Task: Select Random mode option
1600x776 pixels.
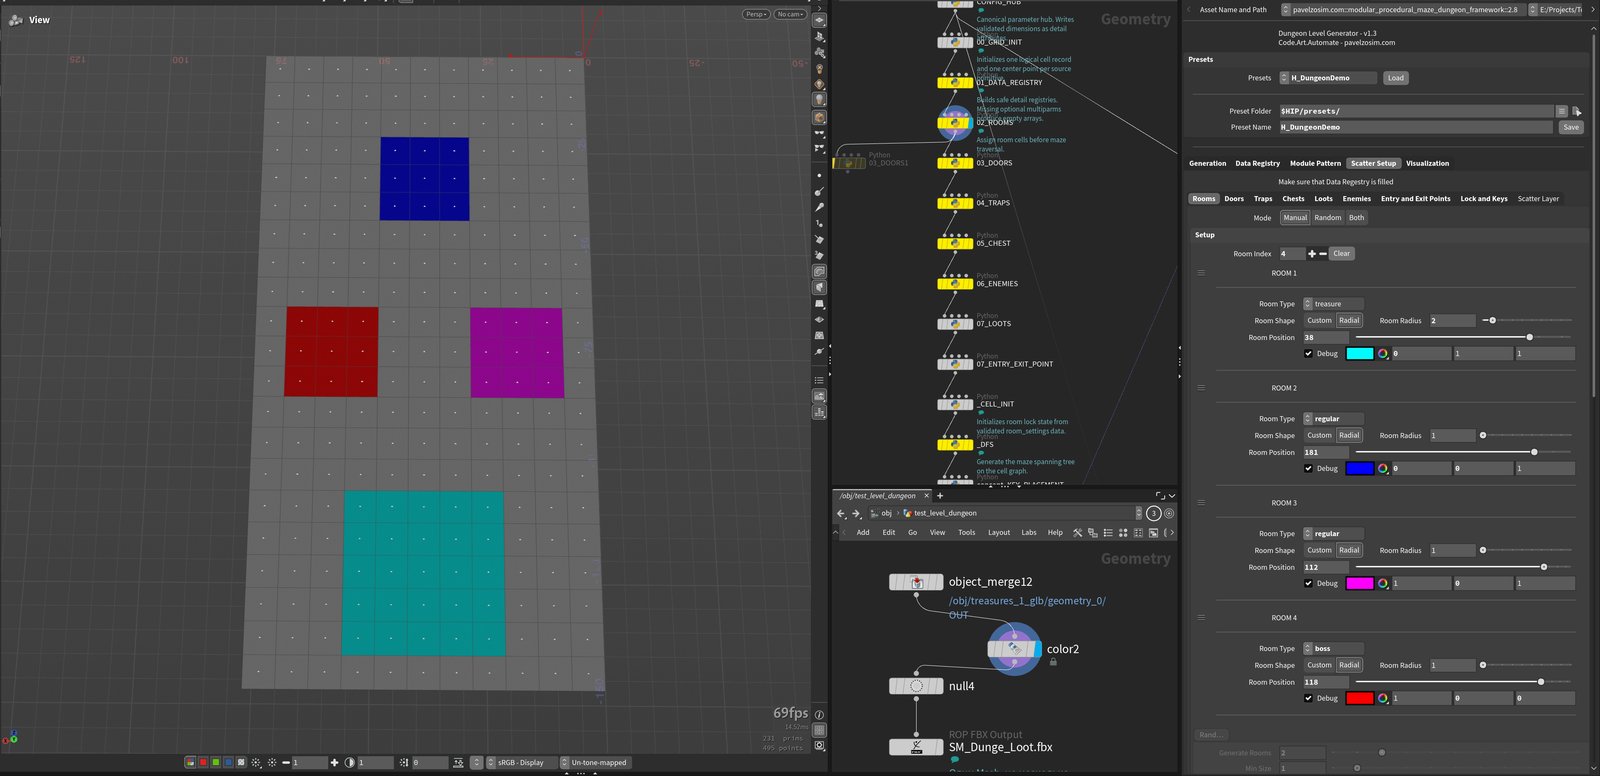Action: pos(1328,218)
